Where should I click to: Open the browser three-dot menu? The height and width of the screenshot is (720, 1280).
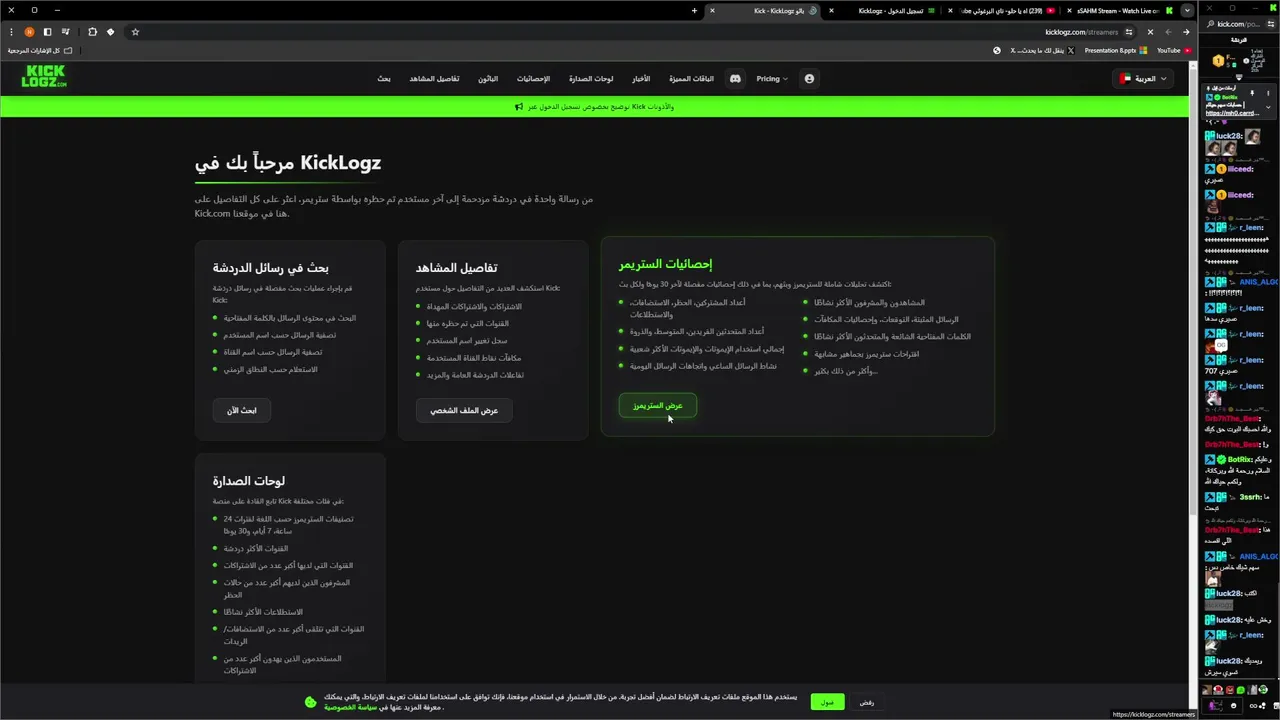click(x=11, y=32)
